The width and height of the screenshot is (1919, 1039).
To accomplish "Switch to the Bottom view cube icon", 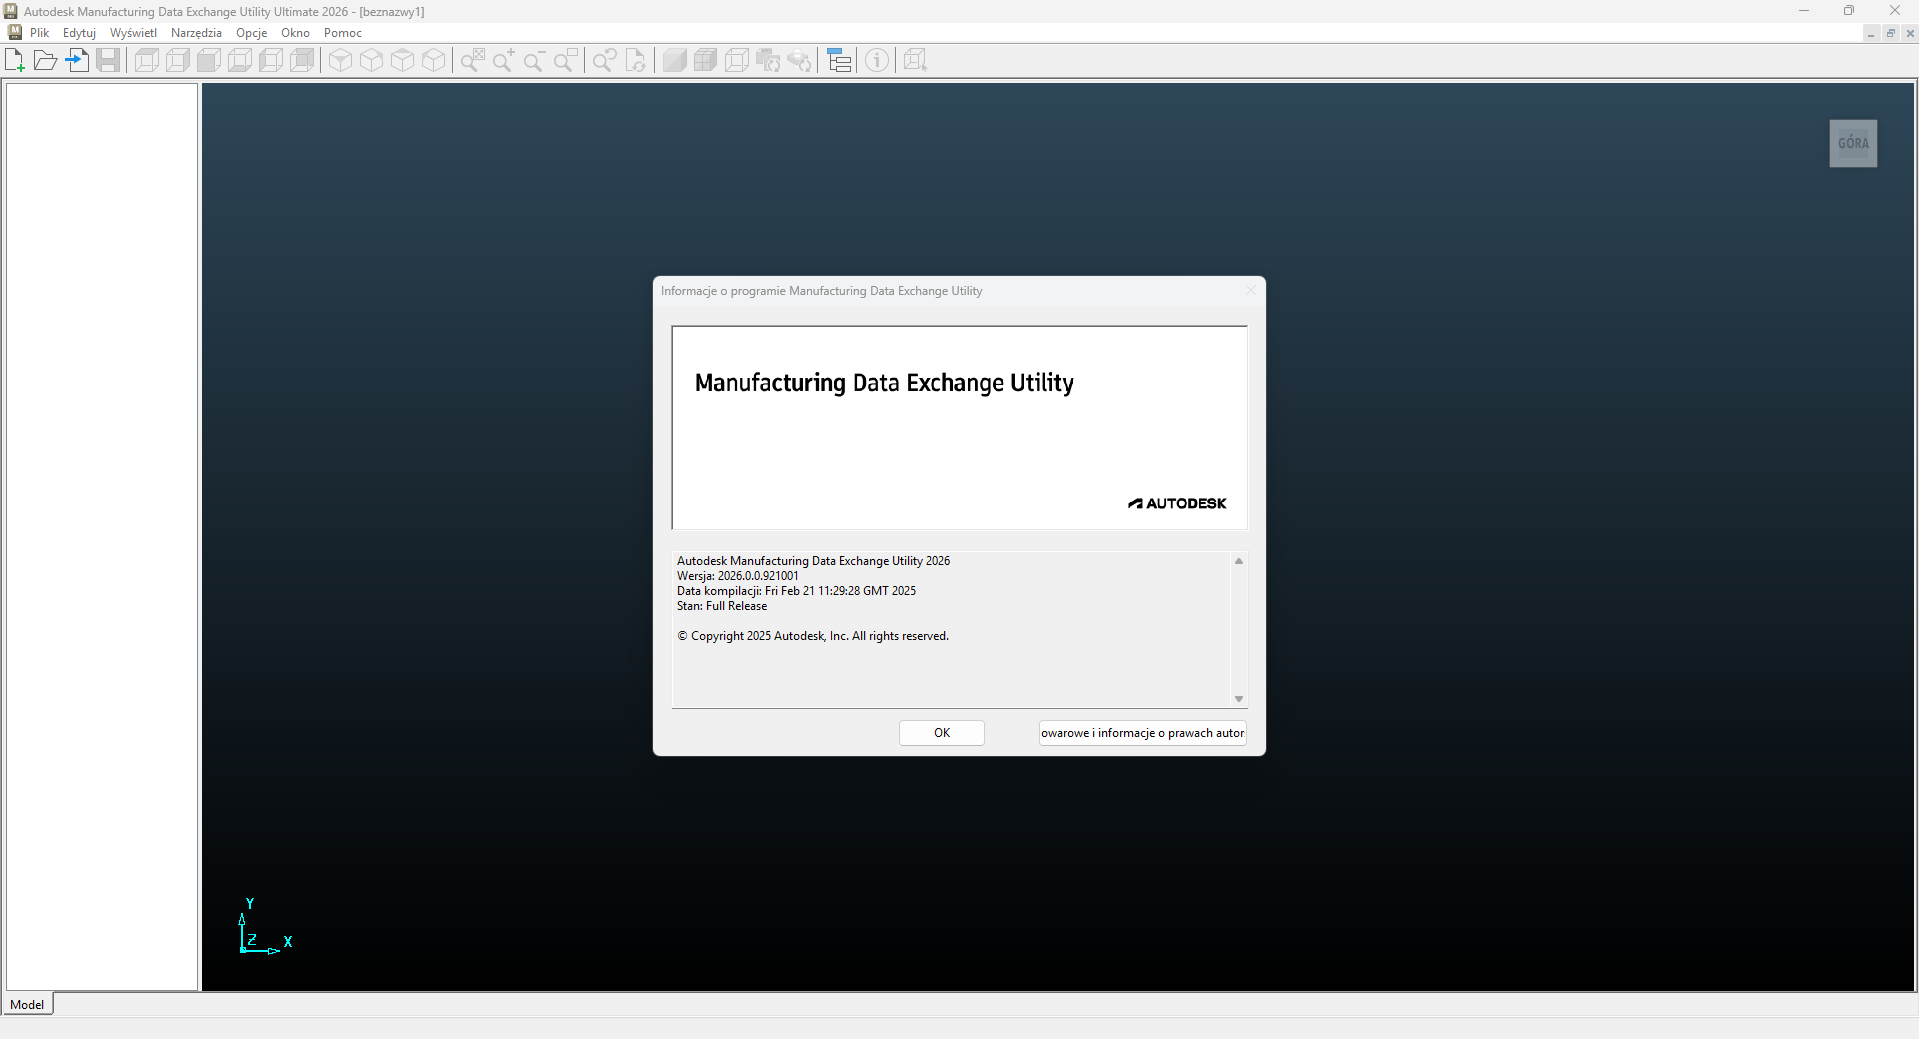I will tap(240, 61).
